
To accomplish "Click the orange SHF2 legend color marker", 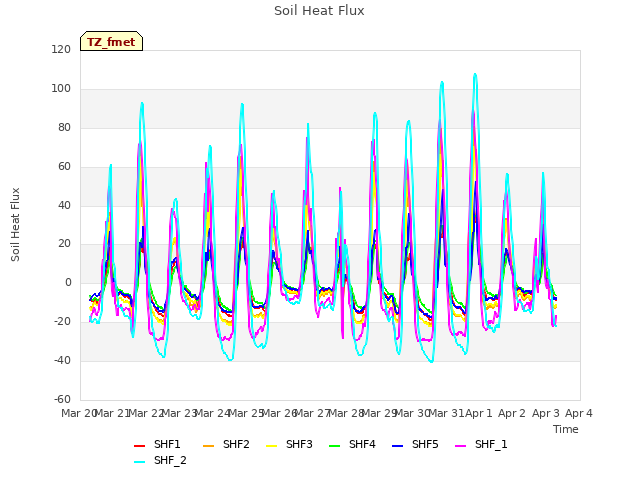I will click(209, 446).
